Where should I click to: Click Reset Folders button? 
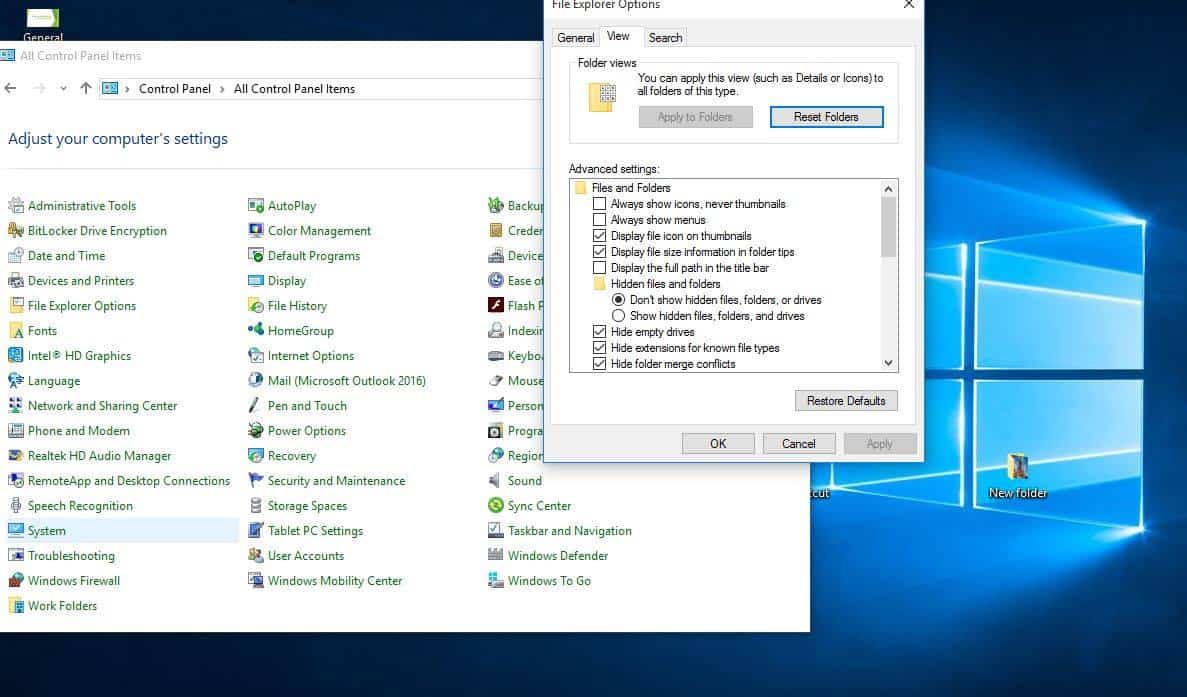(x=827, y=117)
